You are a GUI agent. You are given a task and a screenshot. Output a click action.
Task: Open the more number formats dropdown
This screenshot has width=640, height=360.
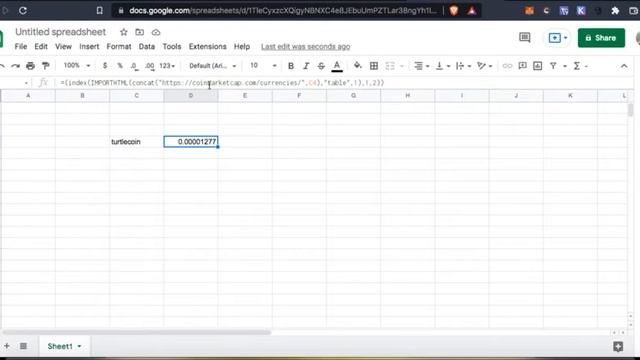point(167,66)
